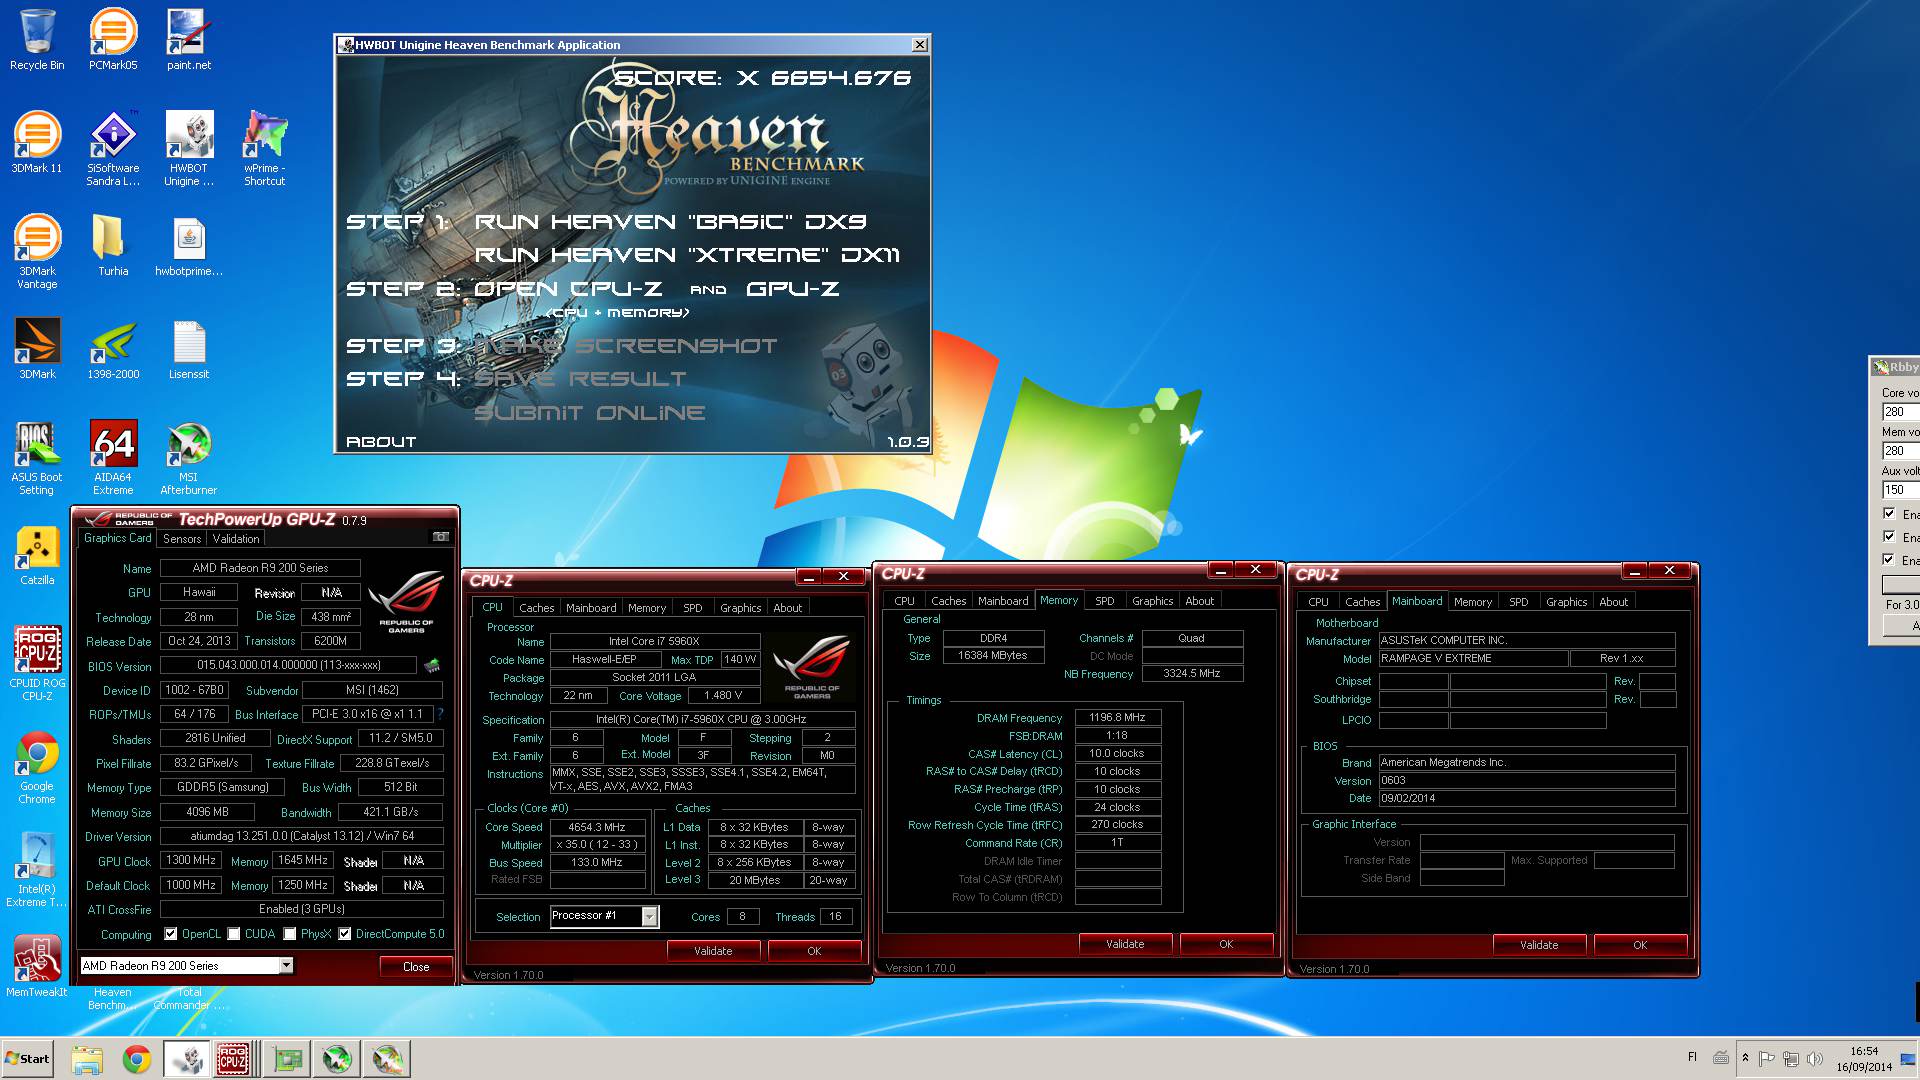Show hidden tray icons arrow

click(x=1746, y=1058)
